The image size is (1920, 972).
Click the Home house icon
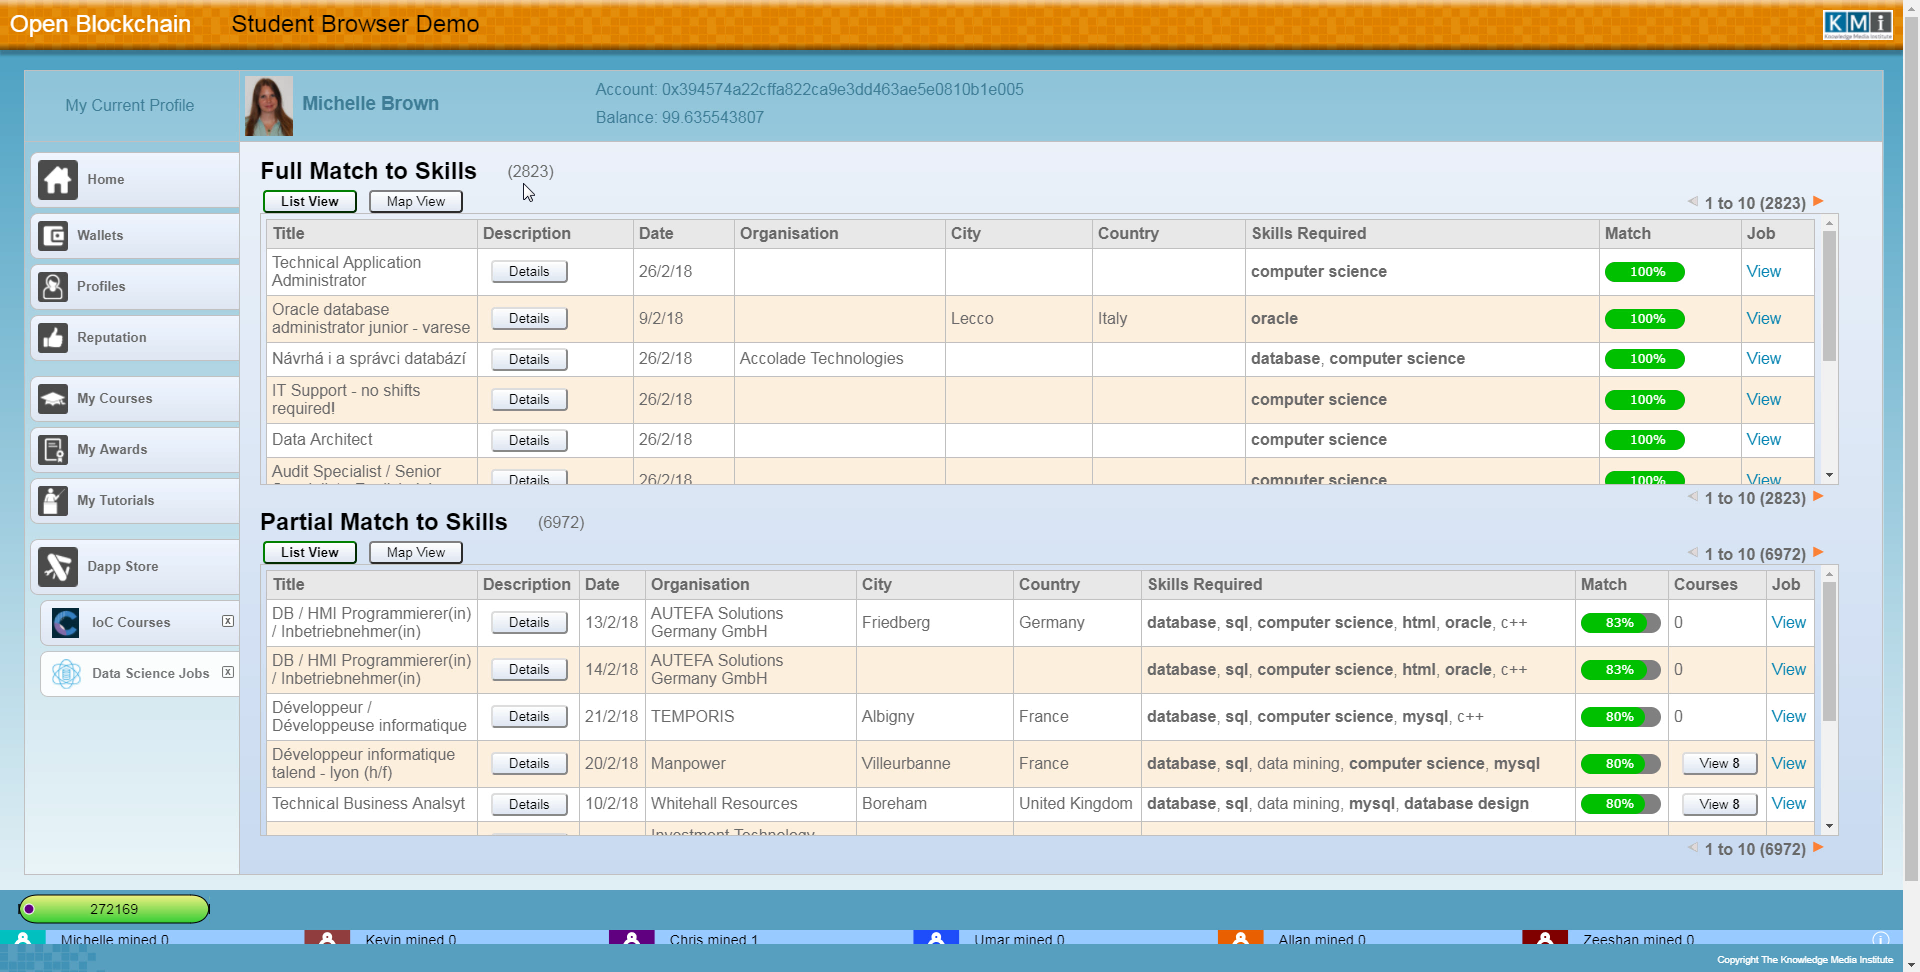tap(58, 180)
